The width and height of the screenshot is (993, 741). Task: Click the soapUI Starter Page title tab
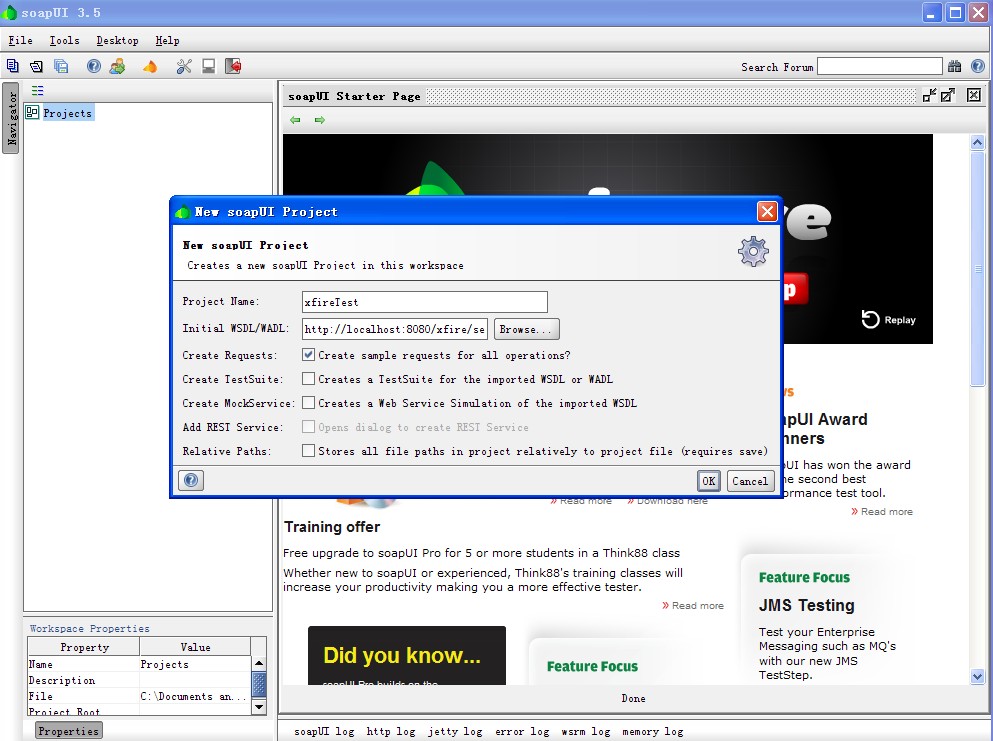coord(354,96)
